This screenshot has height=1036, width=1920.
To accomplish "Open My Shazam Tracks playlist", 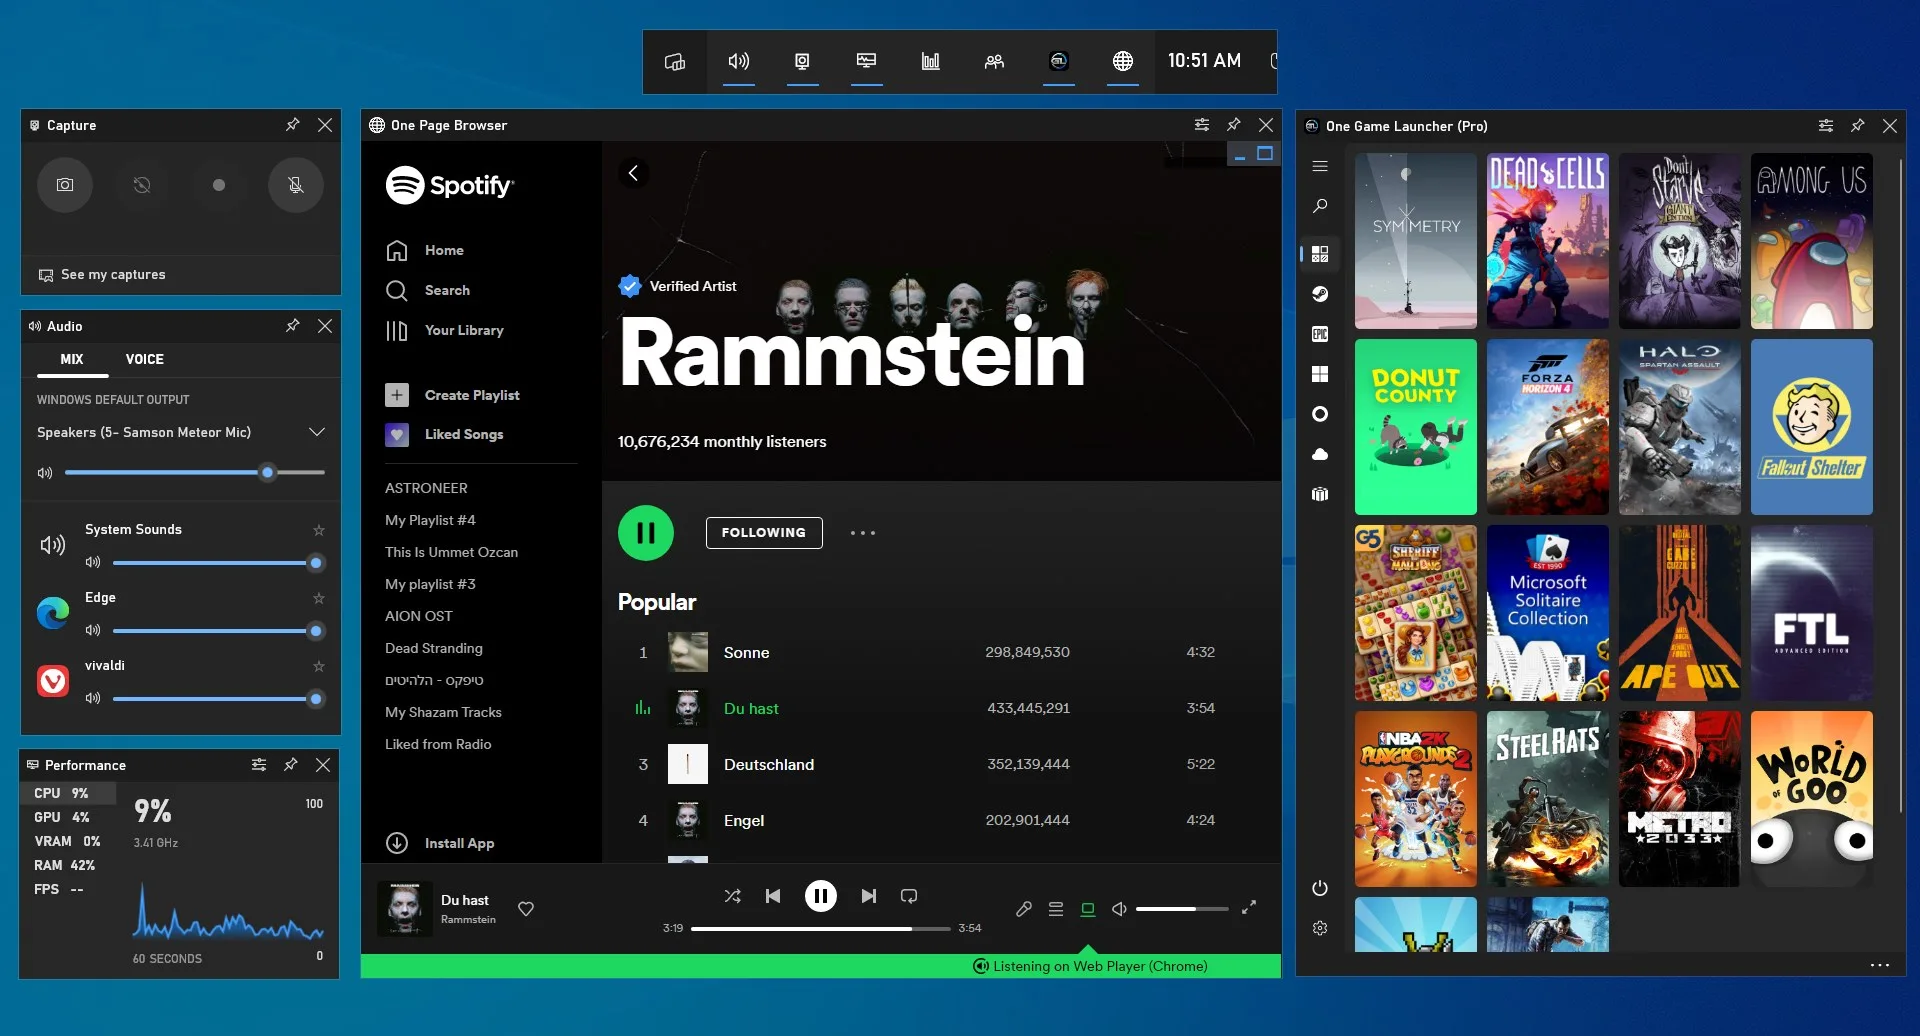I will 443,712.
